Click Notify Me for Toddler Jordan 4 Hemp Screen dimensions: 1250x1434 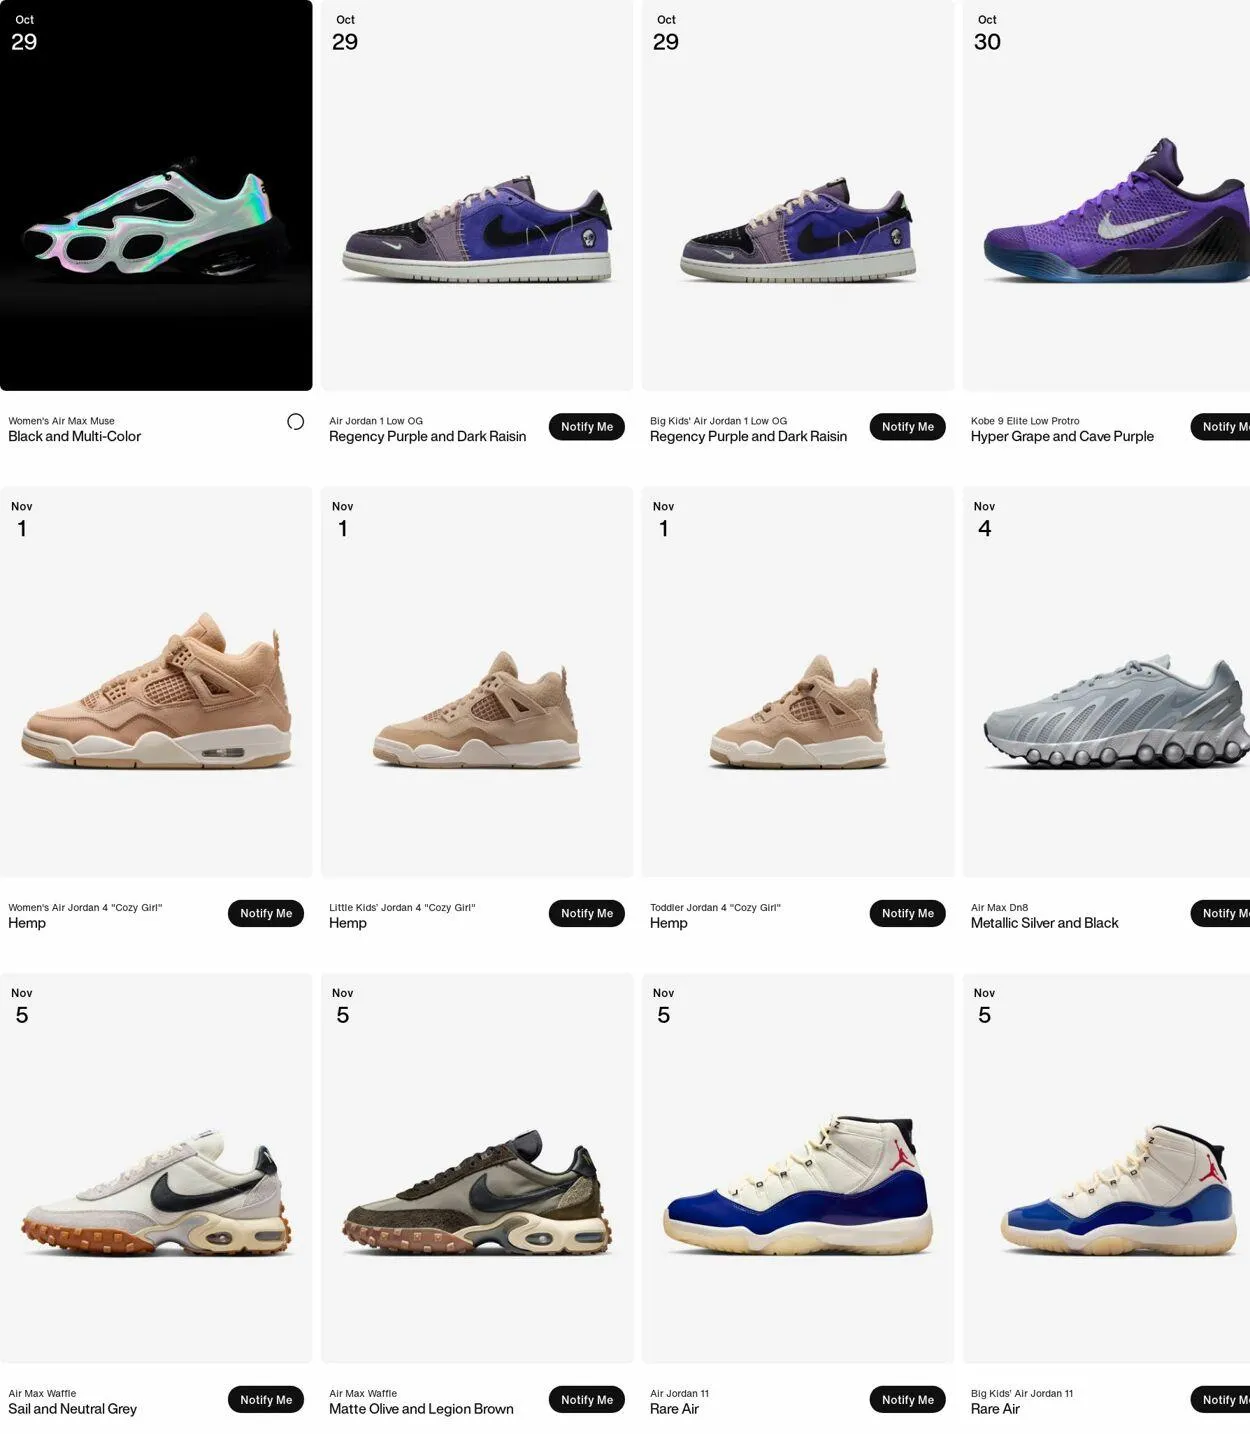(x=908, y=913)
